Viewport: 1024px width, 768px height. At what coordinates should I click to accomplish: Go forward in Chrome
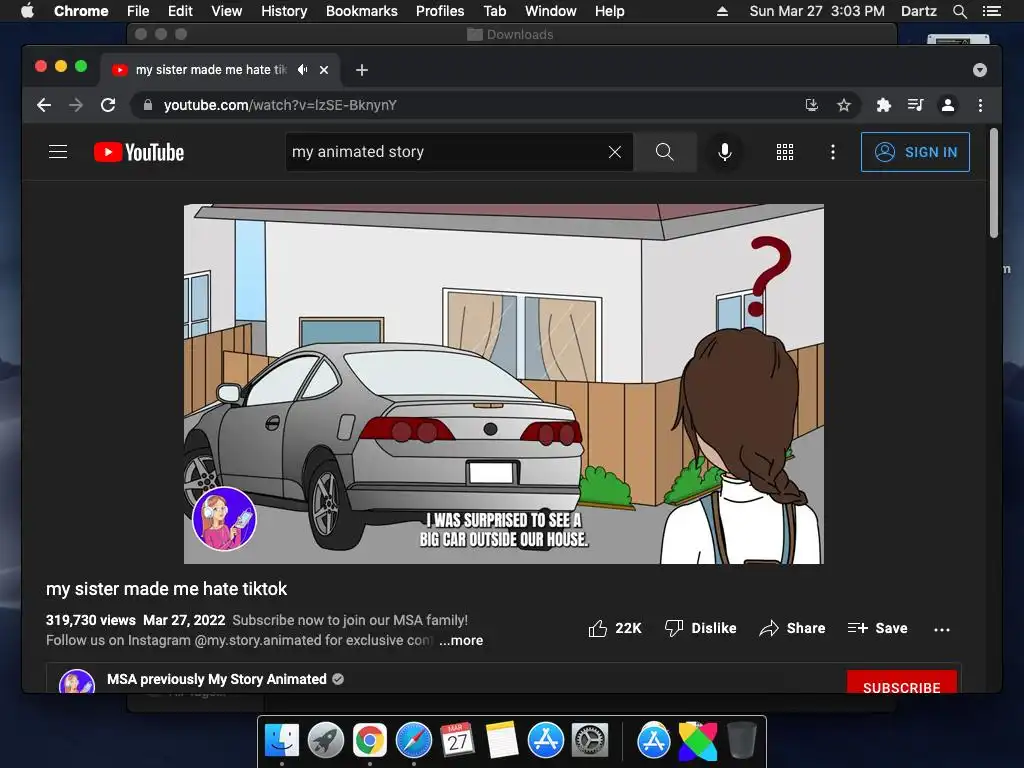pos(76,105)
